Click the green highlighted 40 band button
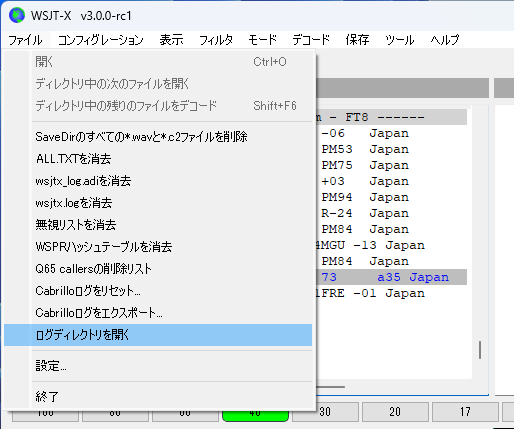514x429 pixels. (255, 415)
